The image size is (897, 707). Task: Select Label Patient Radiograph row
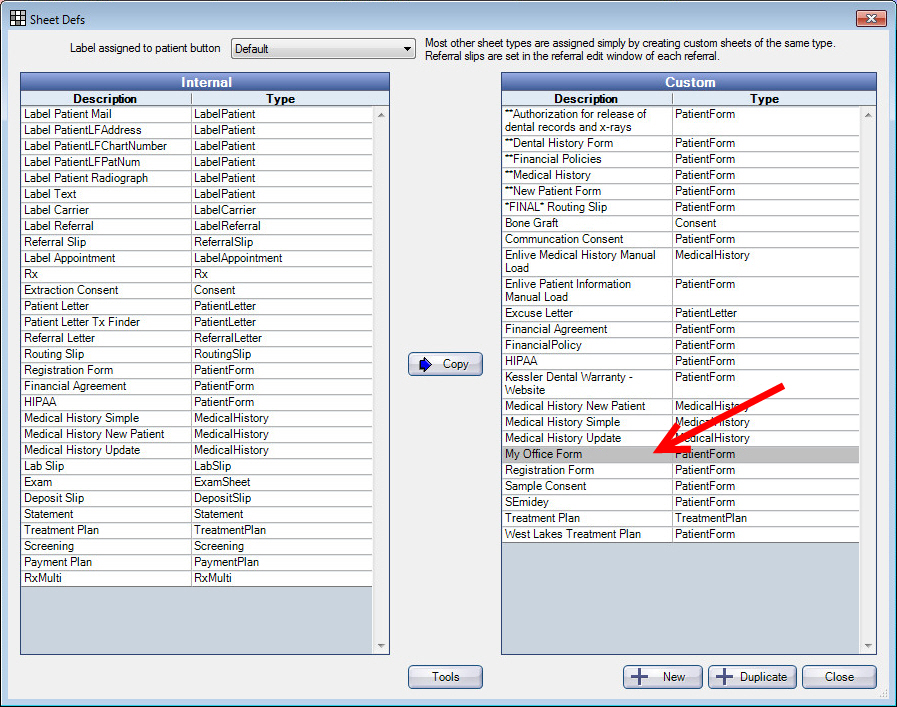196,178
